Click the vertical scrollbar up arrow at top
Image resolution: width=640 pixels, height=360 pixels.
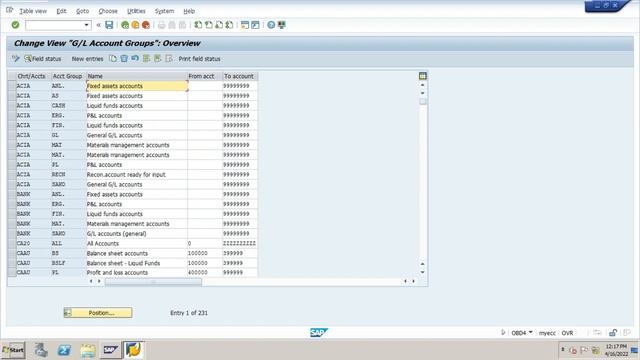coord(422,85)
